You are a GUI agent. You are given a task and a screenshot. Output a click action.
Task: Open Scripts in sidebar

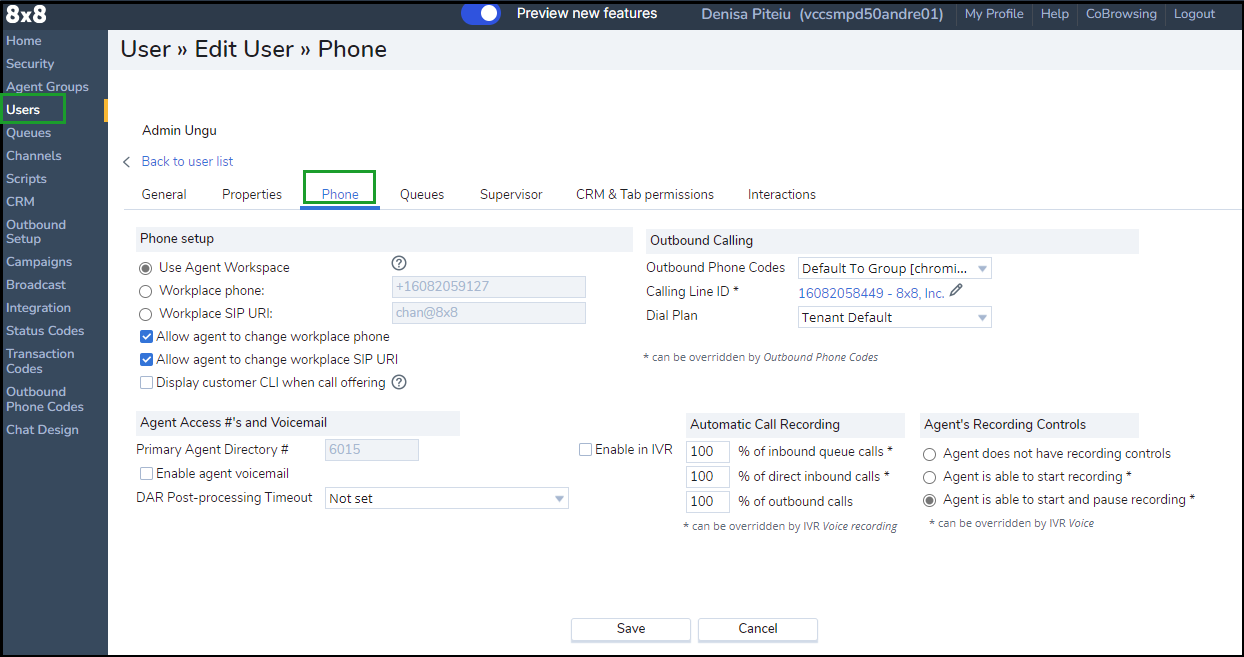(x=26, y=179)
